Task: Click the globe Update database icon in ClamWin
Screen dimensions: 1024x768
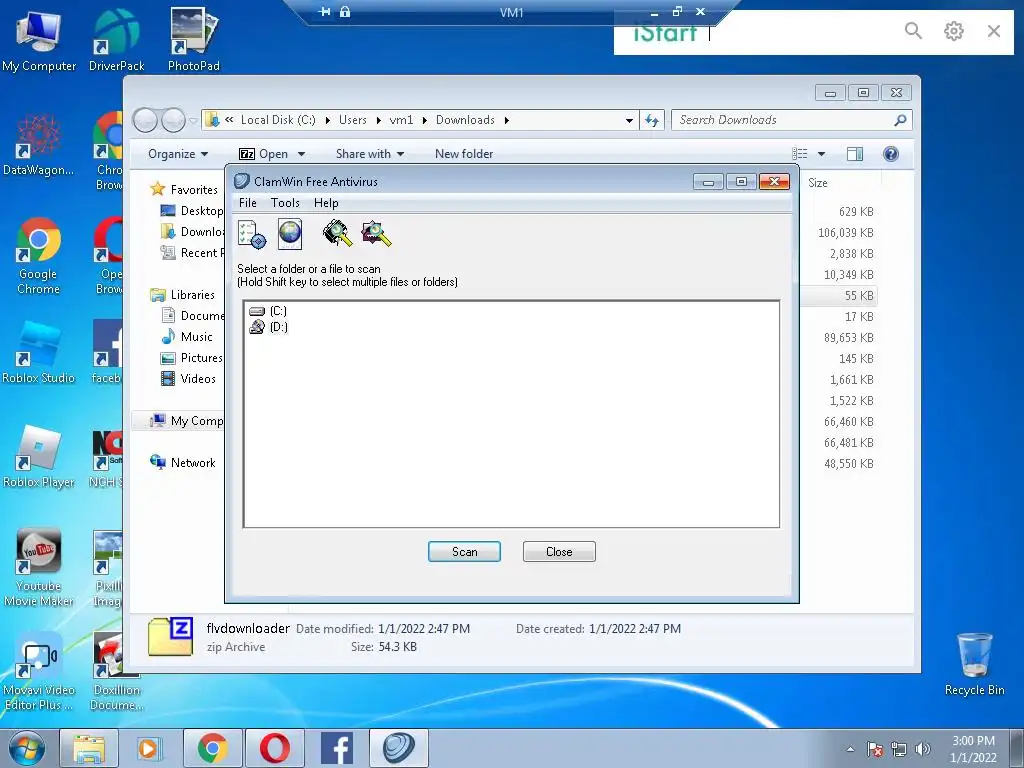Action: pyautogui.click(x=290, y=234)
